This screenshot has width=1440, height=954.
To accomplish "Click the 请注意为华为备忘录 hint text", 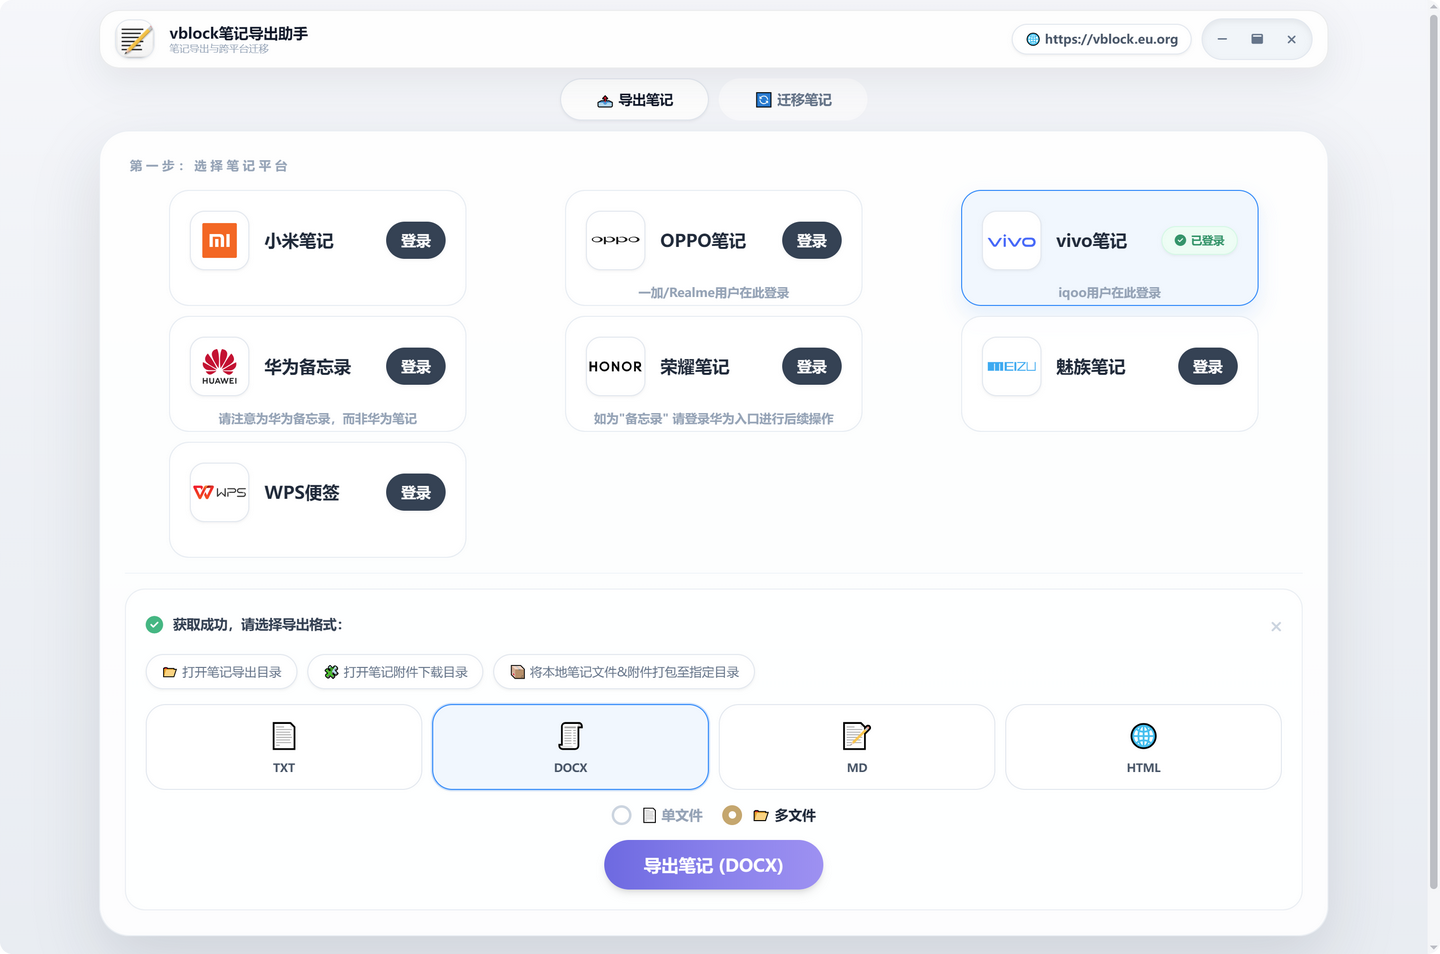I will click(318, 419).
